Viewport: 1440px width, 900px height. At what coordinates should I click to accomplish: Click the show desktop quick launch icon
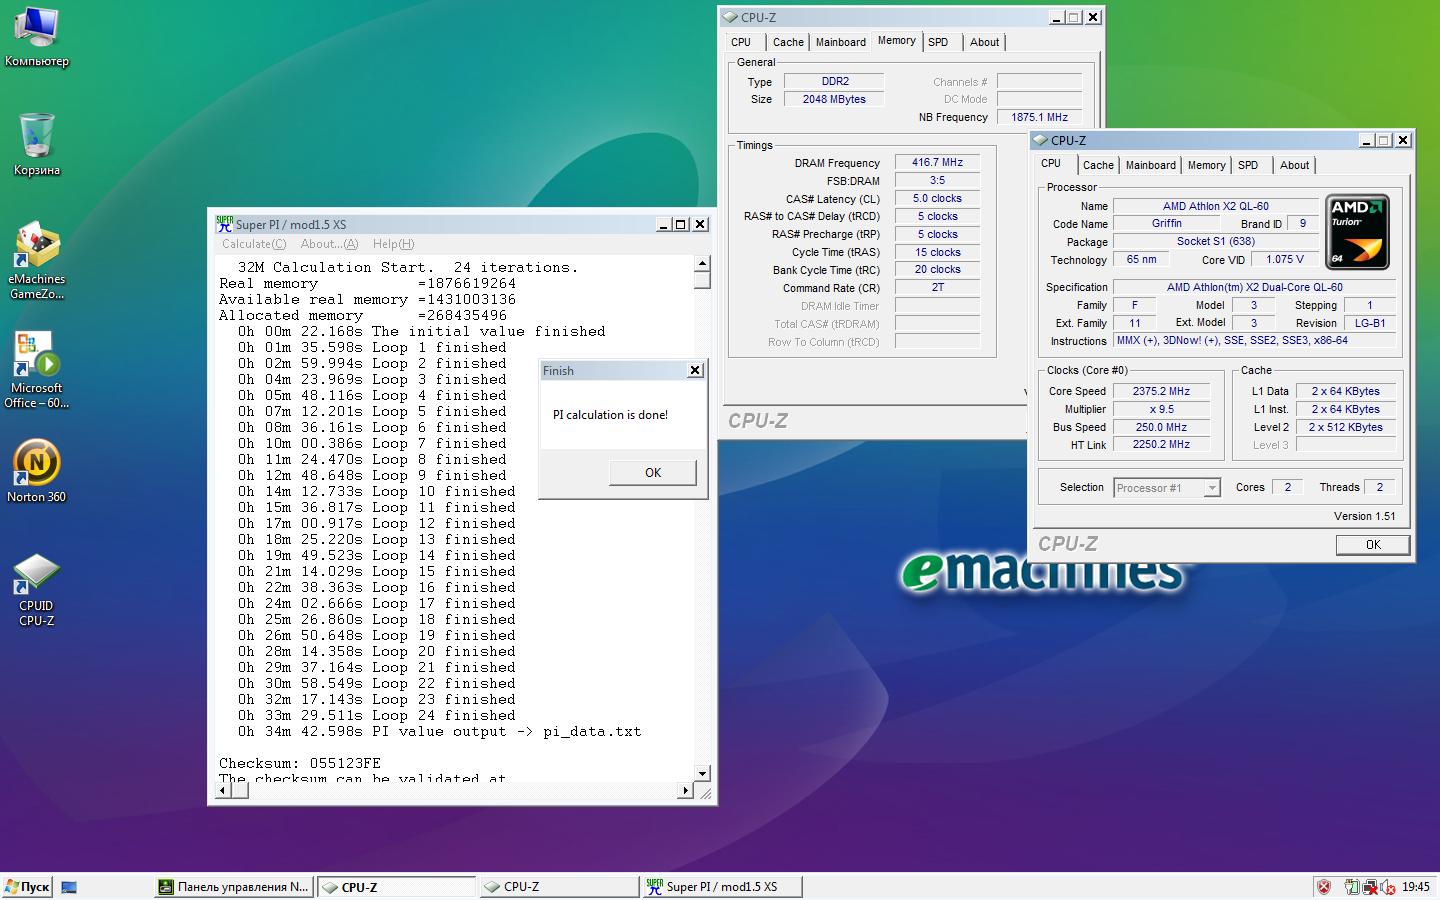69,887
